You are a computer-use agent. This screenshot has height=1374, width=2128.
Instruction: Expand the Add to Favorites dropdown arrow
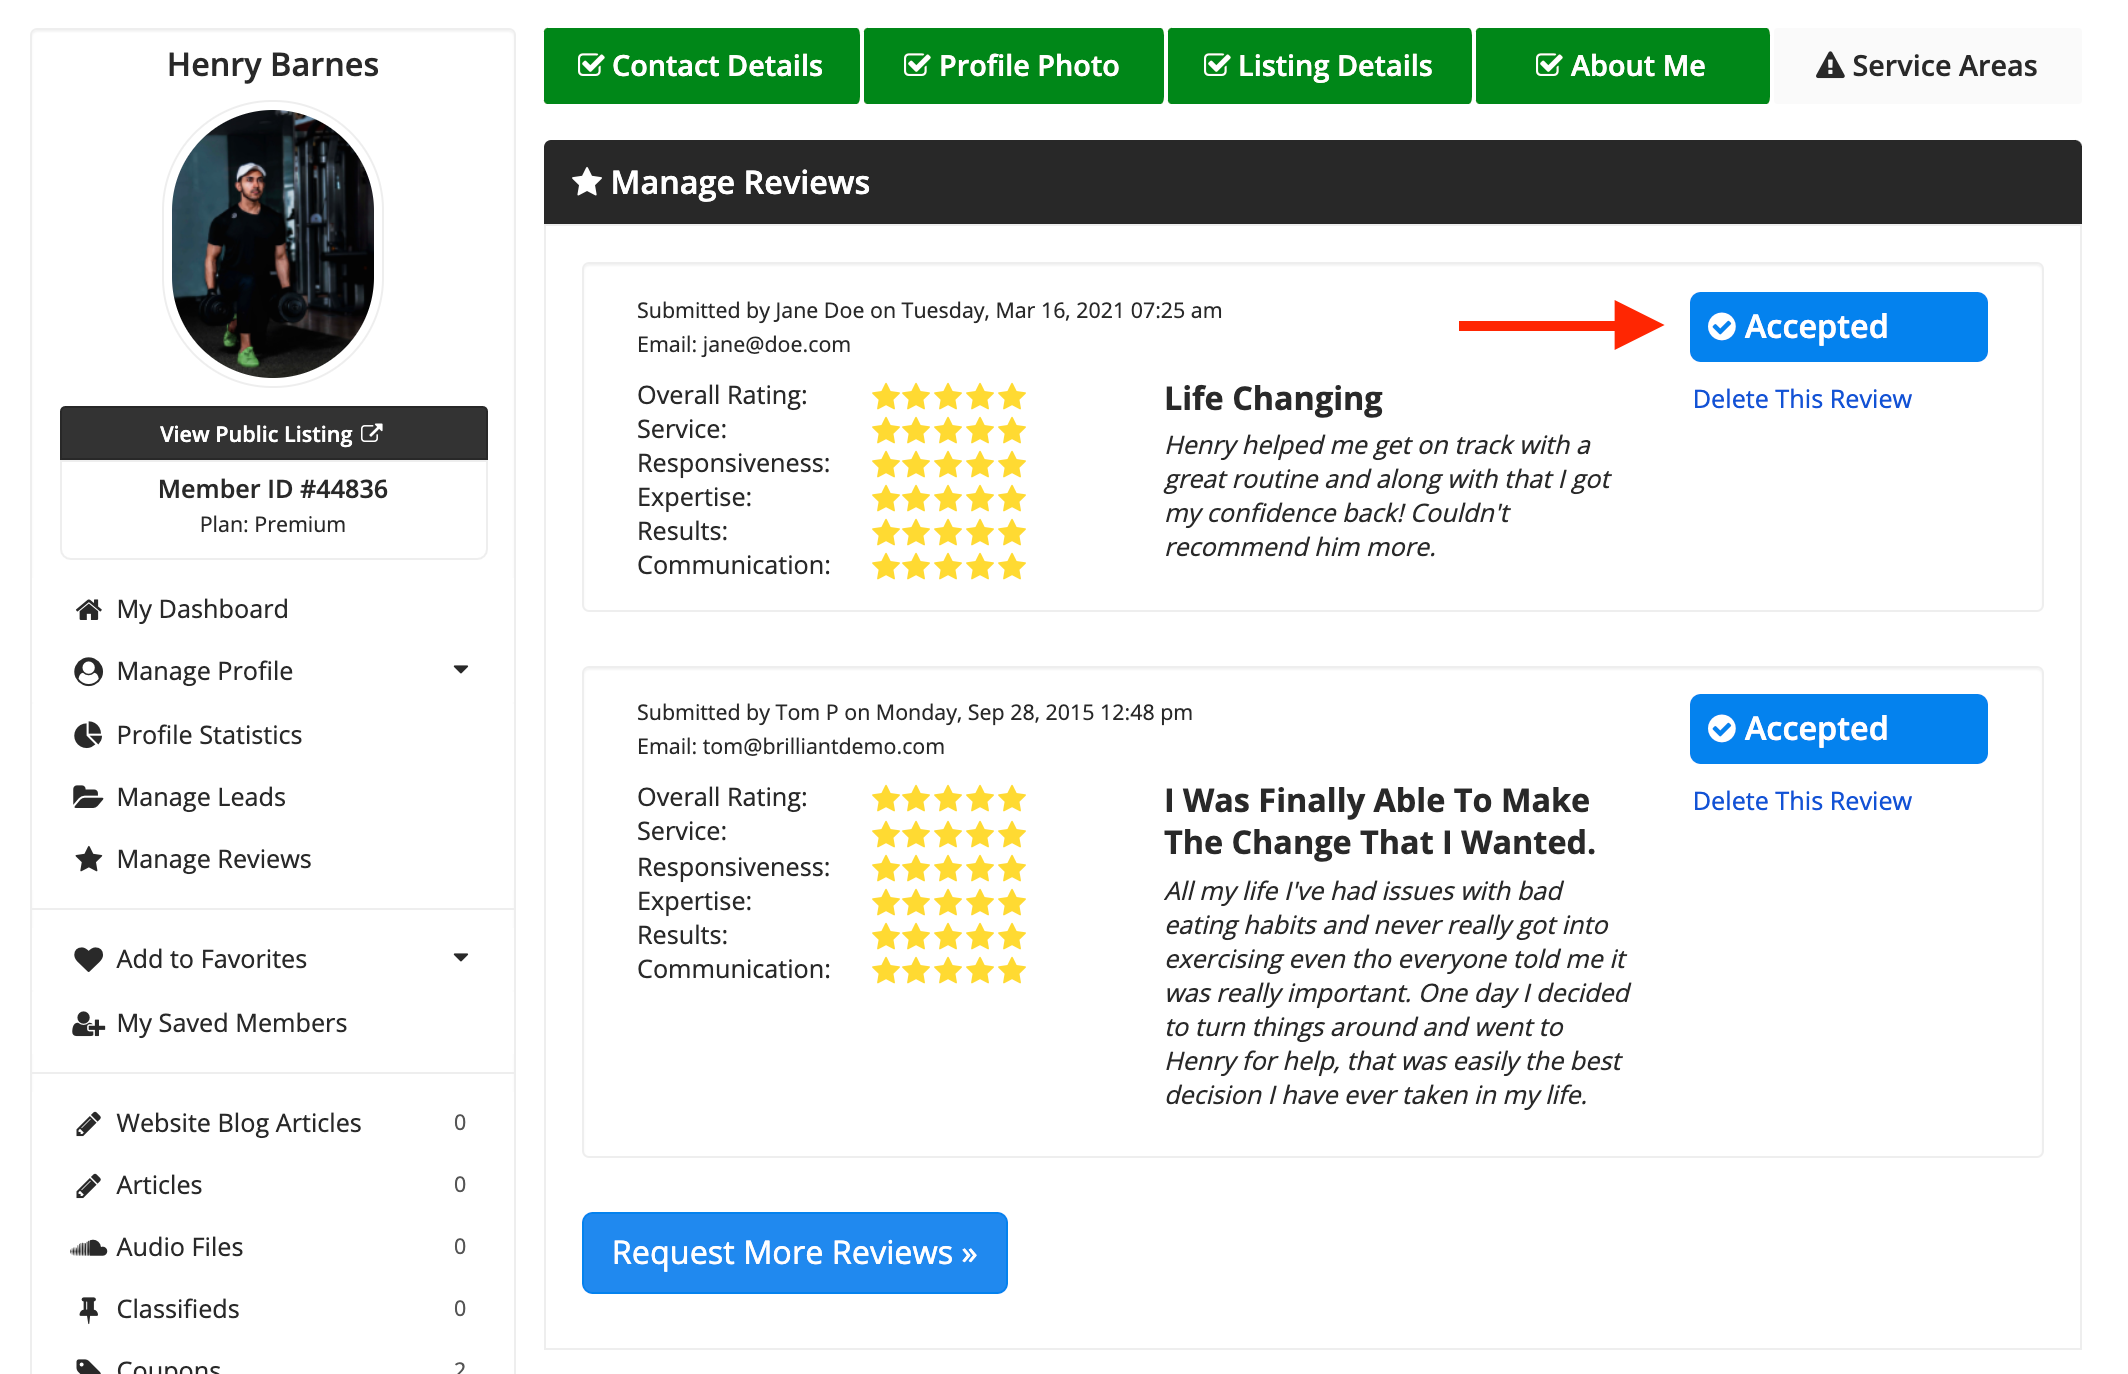click(460, 958)
